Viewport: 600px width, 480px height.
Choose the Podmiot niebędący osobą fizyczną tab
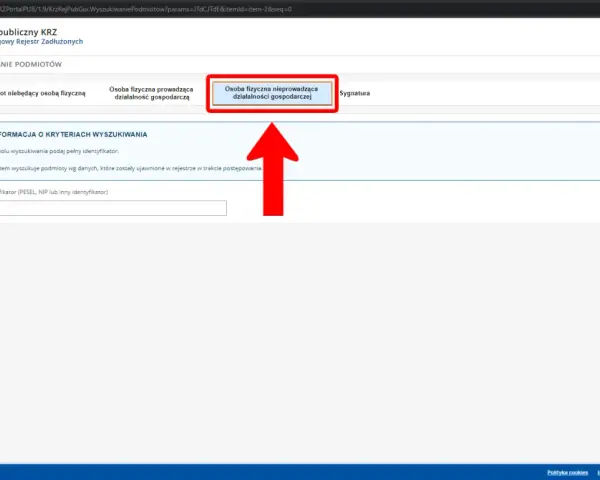coord(43,93)
